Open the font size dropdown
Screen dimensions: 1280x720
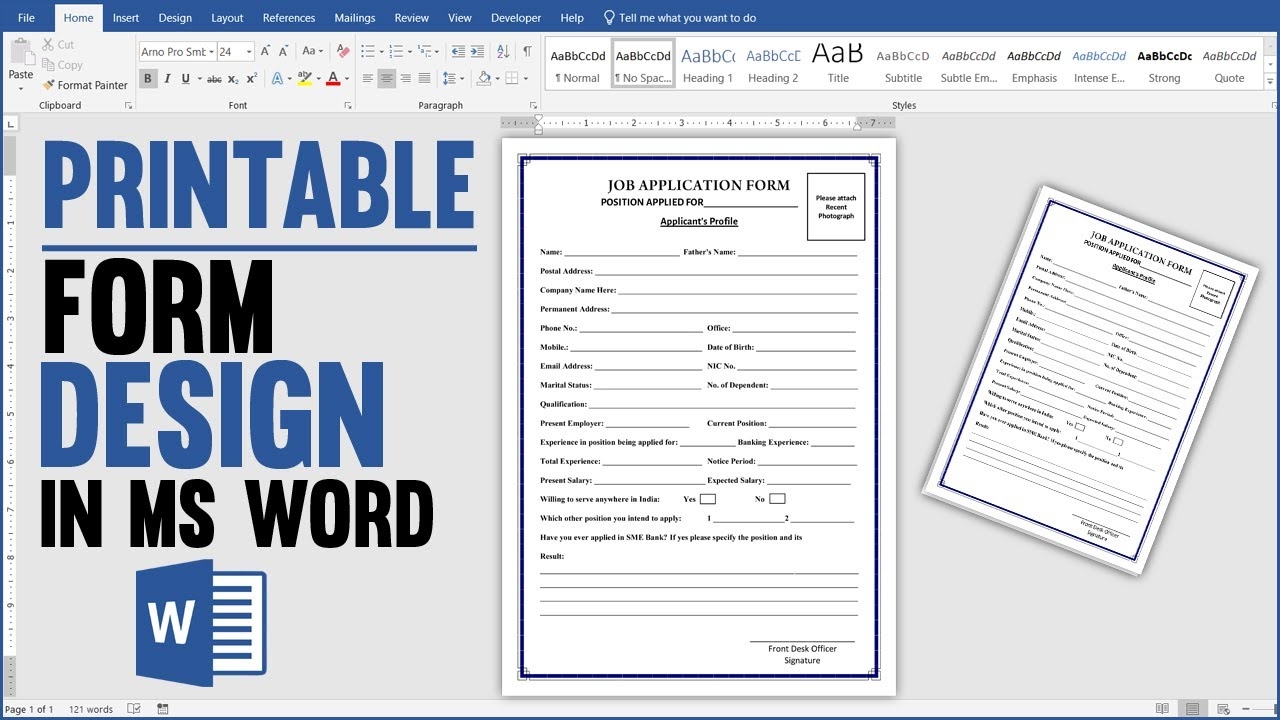tap(249, 52)
